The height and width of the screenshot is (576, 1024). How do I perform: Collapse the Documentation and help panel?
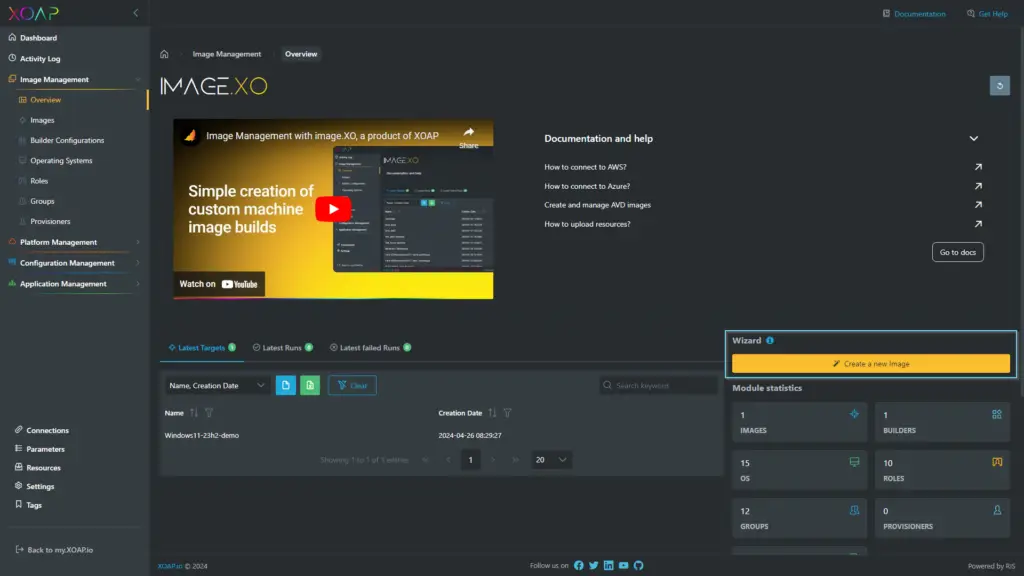coord(973,138)
